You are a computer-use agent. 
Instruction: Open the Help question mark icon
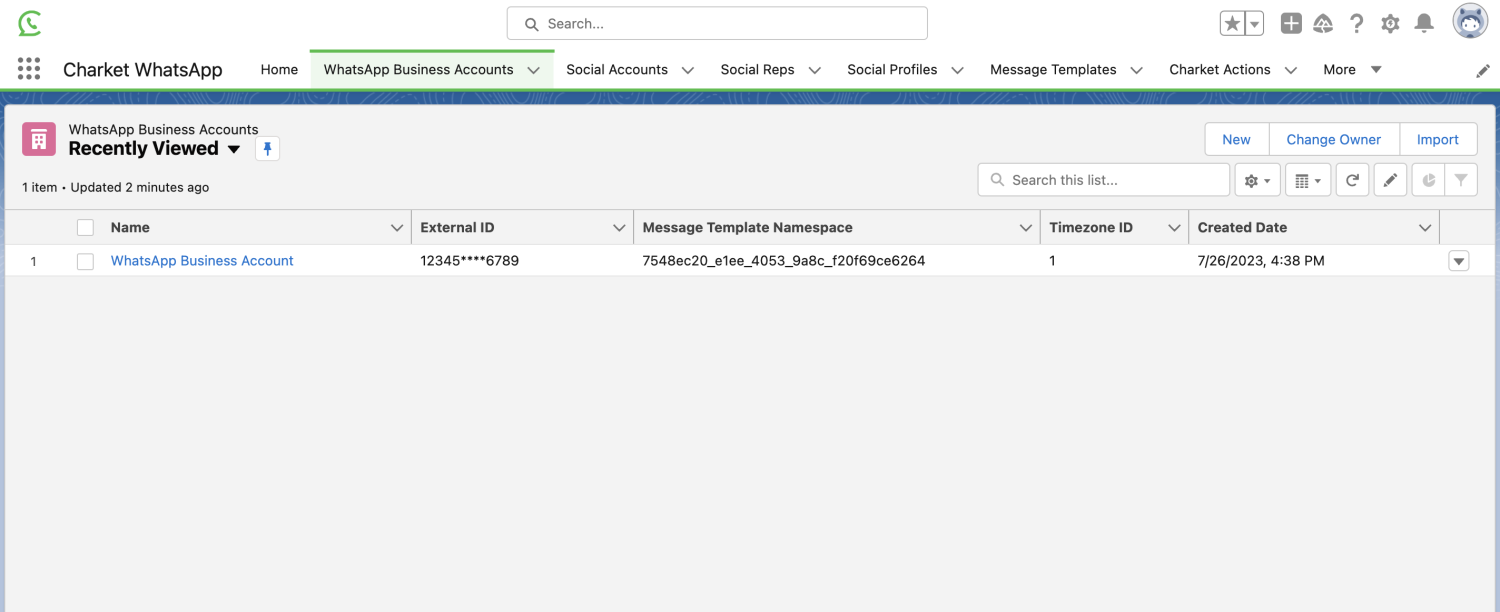(1357, 23)
